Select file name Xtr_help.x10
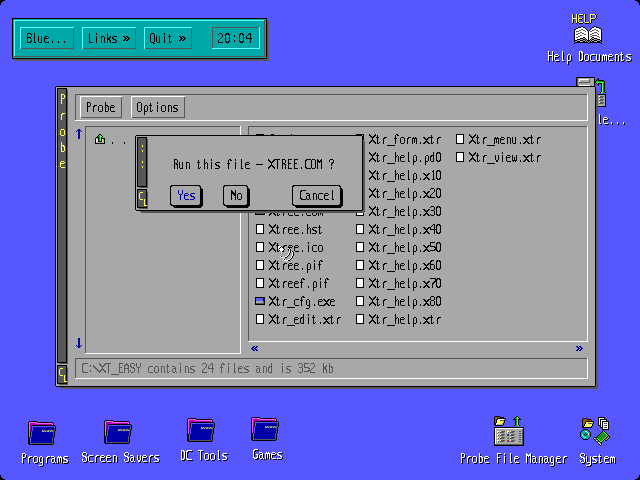This screenshot has height=480, width=640. (x=405, y=176)
